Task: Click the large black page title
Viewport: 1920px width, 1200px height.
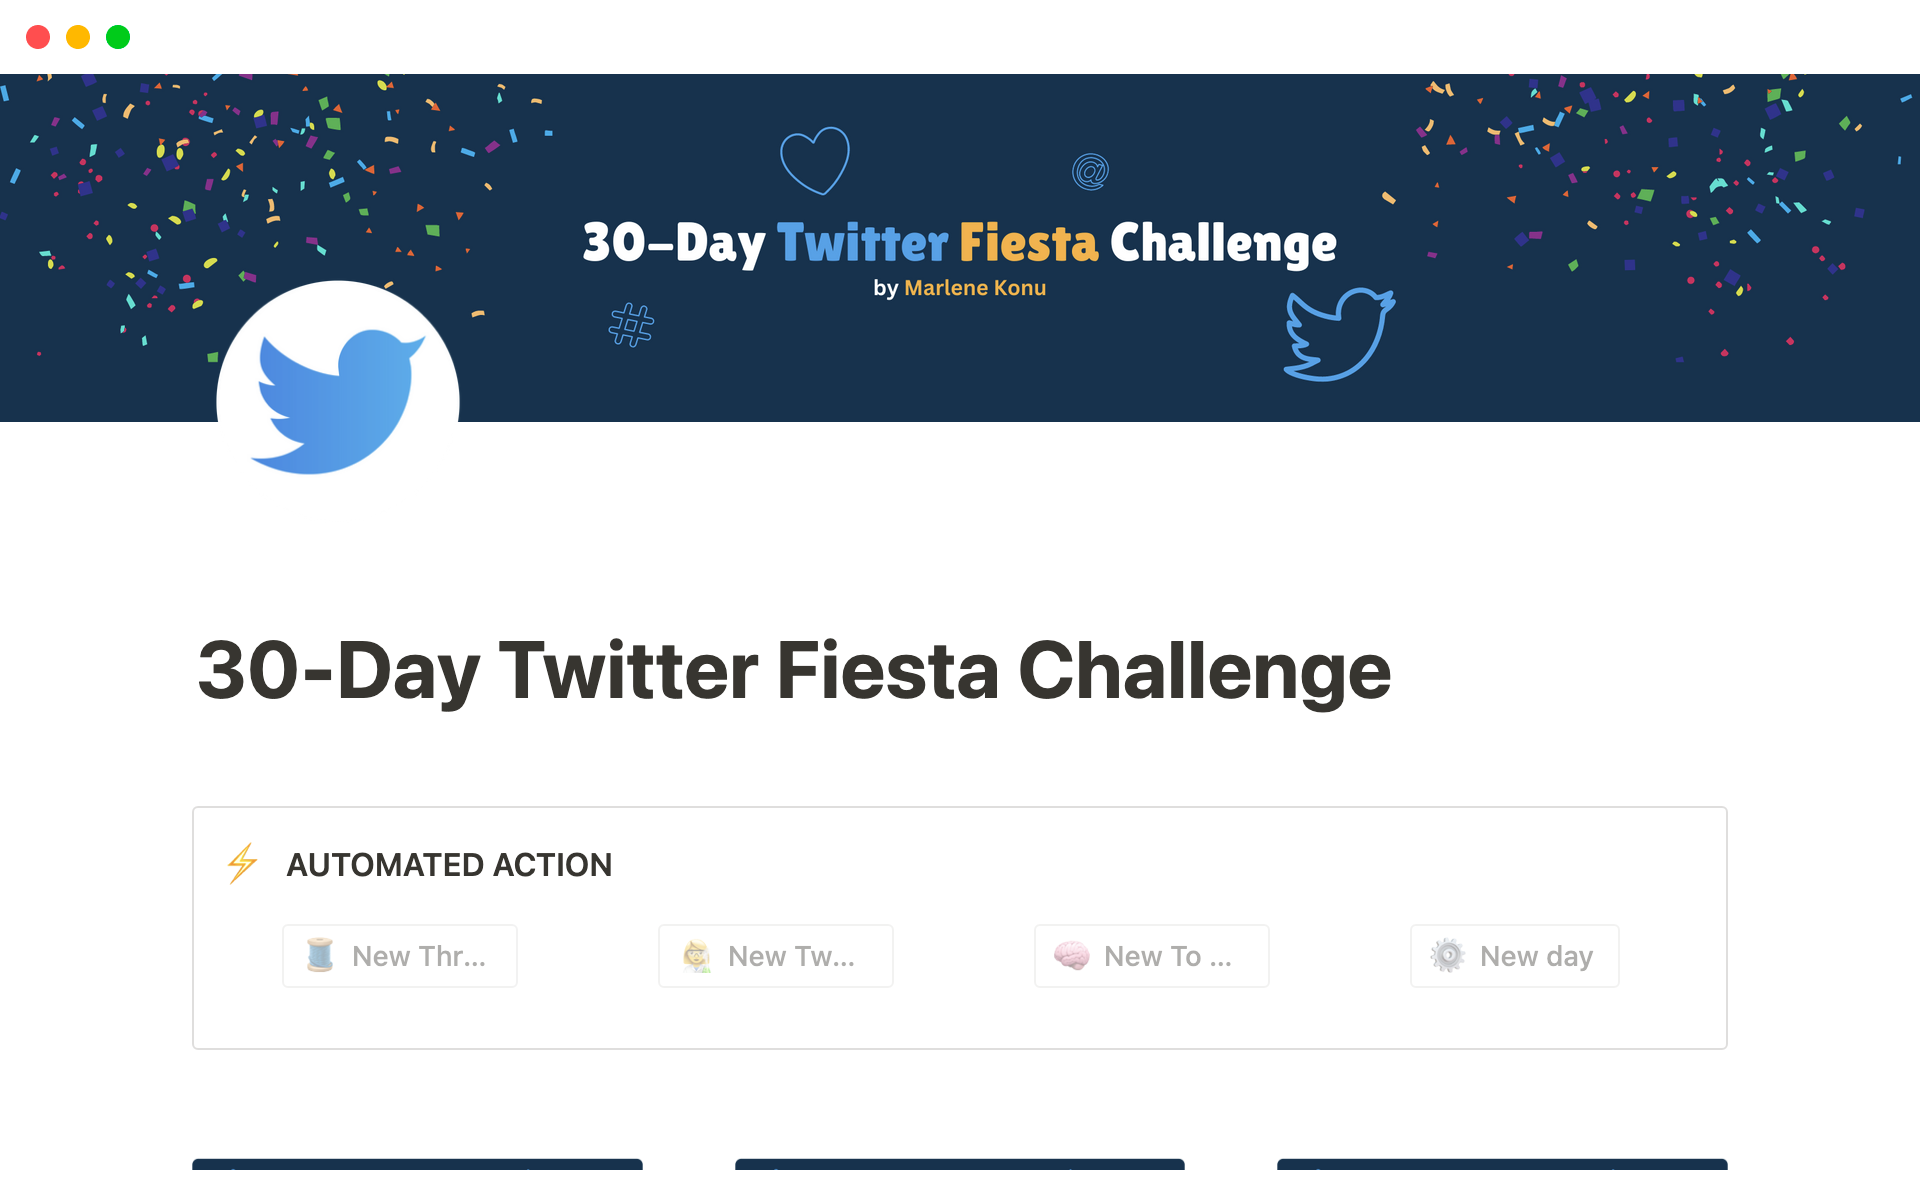Action: coord(794,671)
